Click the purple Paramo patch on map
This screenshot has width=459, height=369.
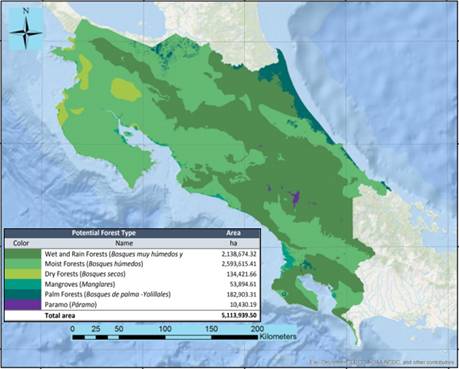295,199
